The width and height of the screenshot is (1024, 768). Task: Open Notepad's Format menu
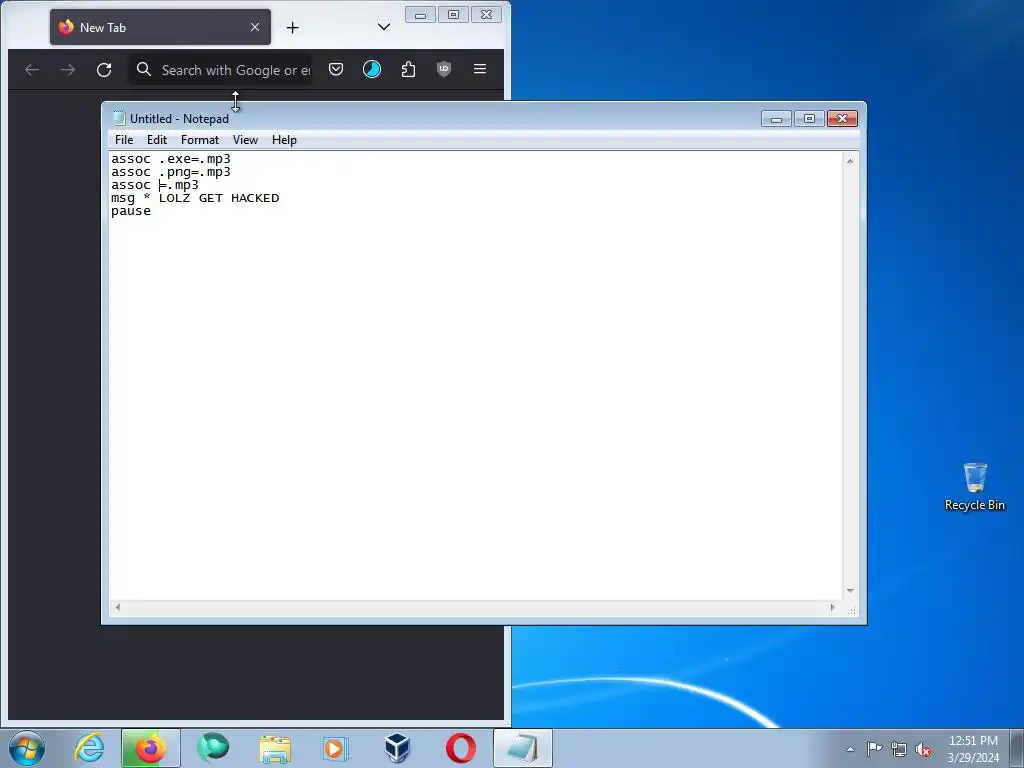click(x=200, y=140)
